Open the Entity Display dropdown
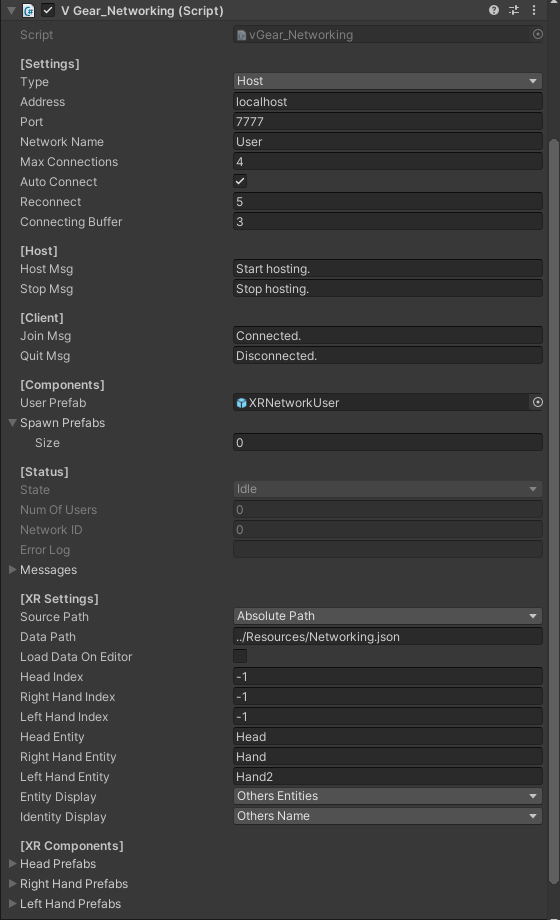This screenshot has height=920, width=560. (x=387, y=796)
